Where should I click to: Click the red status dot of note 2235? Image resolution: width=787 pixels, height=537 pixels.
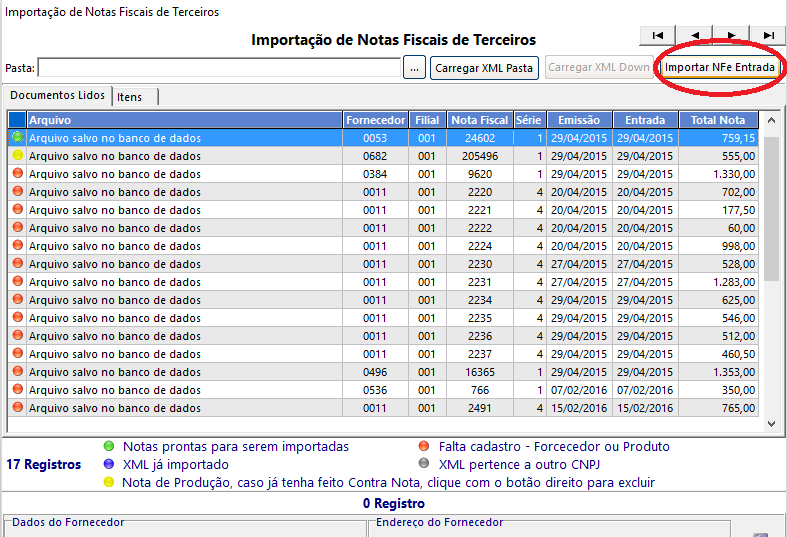pos(18,317)
